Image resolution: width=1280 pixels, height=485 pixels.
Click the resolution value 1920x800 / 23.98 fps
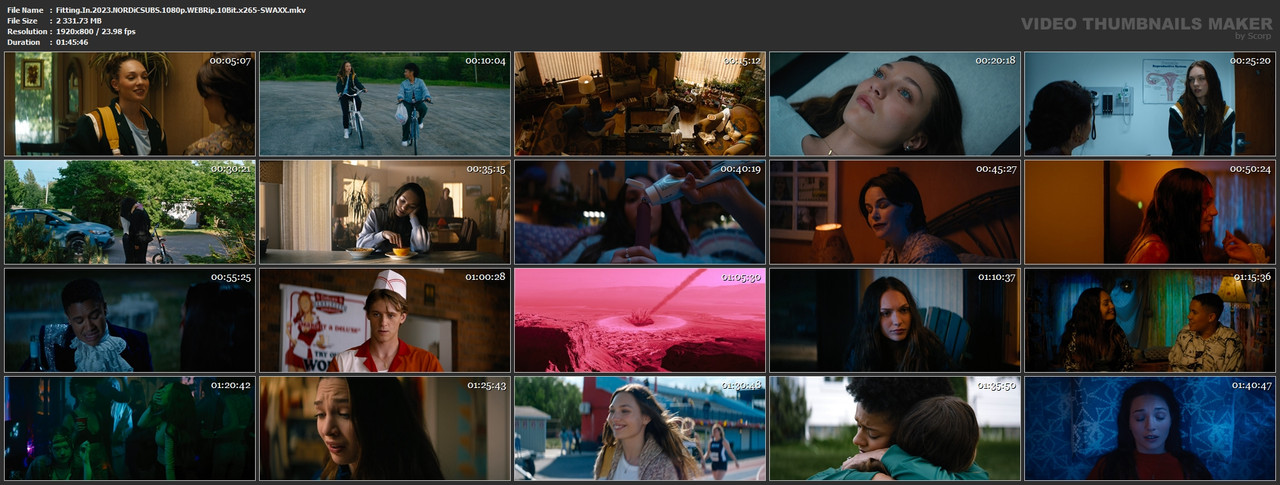(96, 32)
